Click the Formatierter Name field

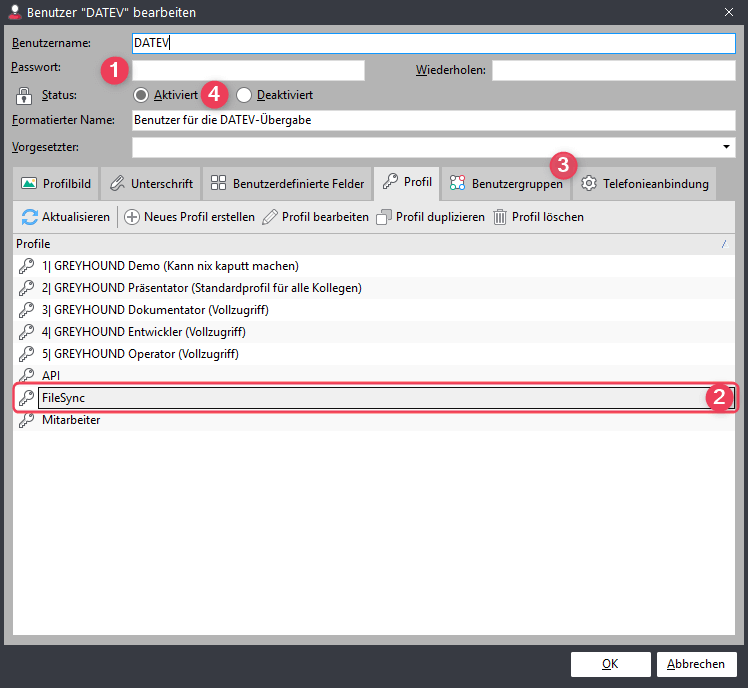(x=433, y=120)
